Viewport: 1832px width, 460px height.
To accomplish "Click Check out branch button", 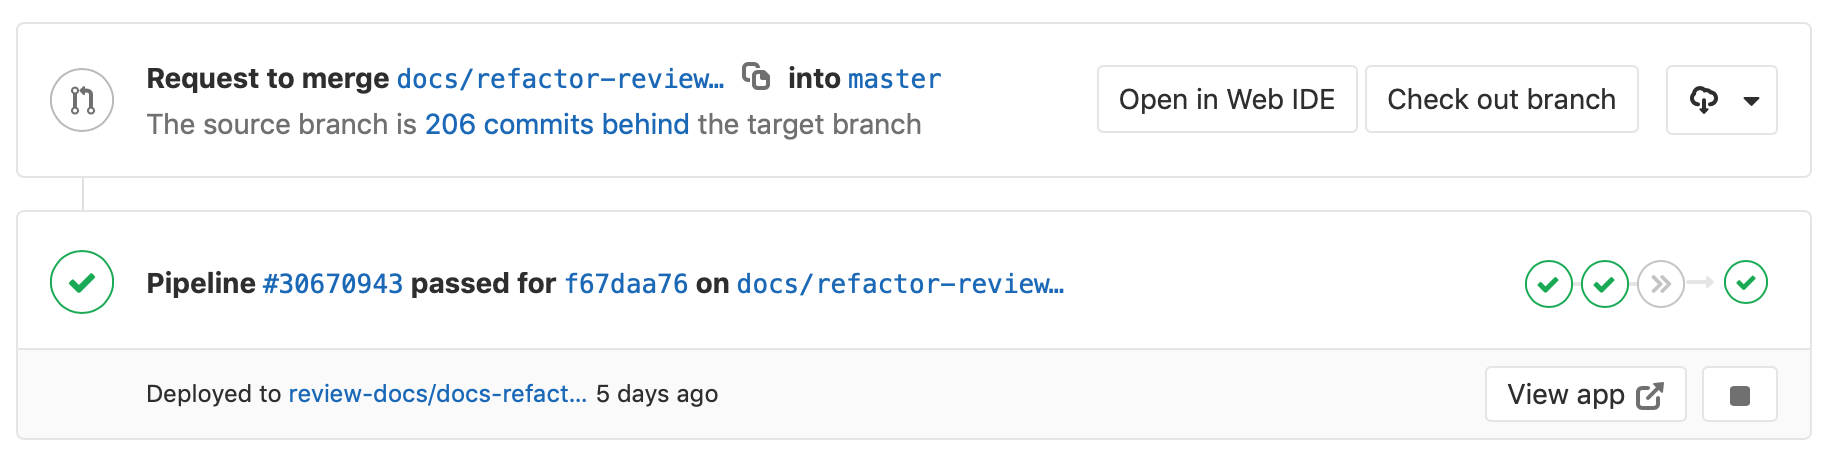I will (x=1501, y=100).
